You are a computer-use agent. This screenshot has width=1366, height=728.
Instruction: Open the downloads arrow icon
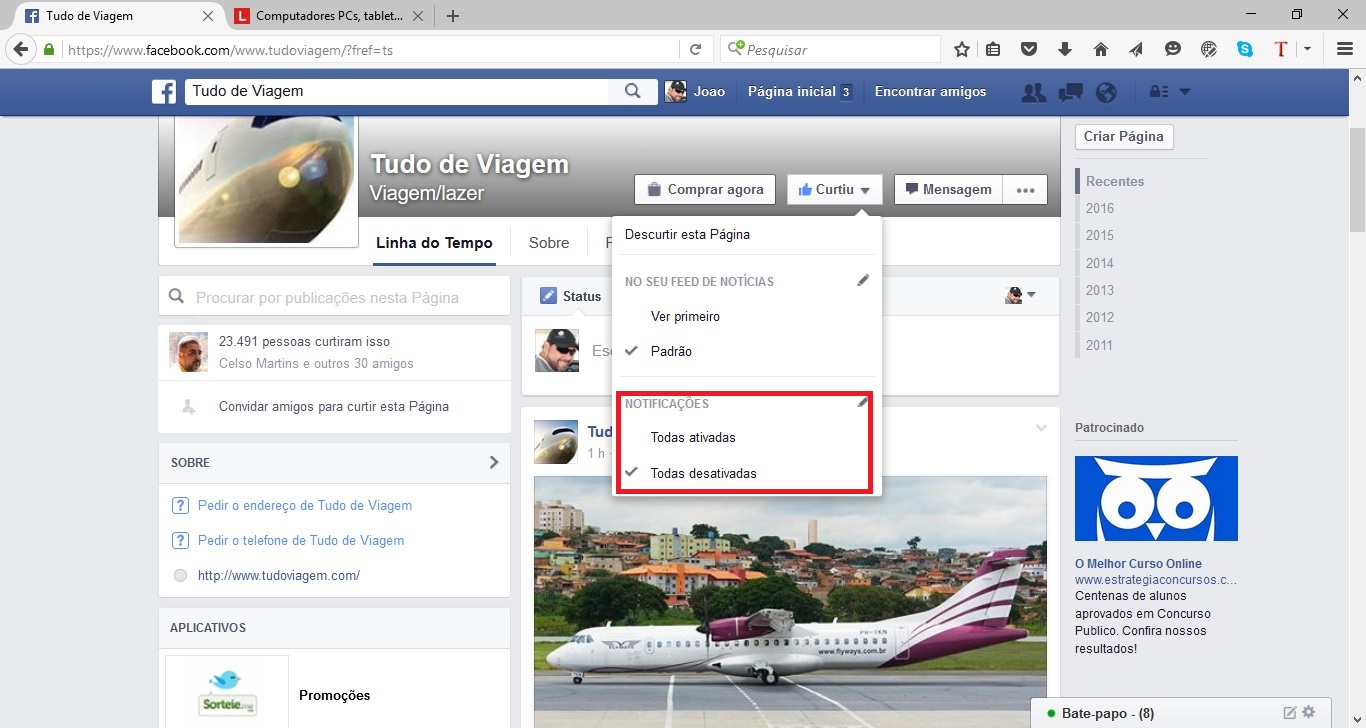point(1064,49)
